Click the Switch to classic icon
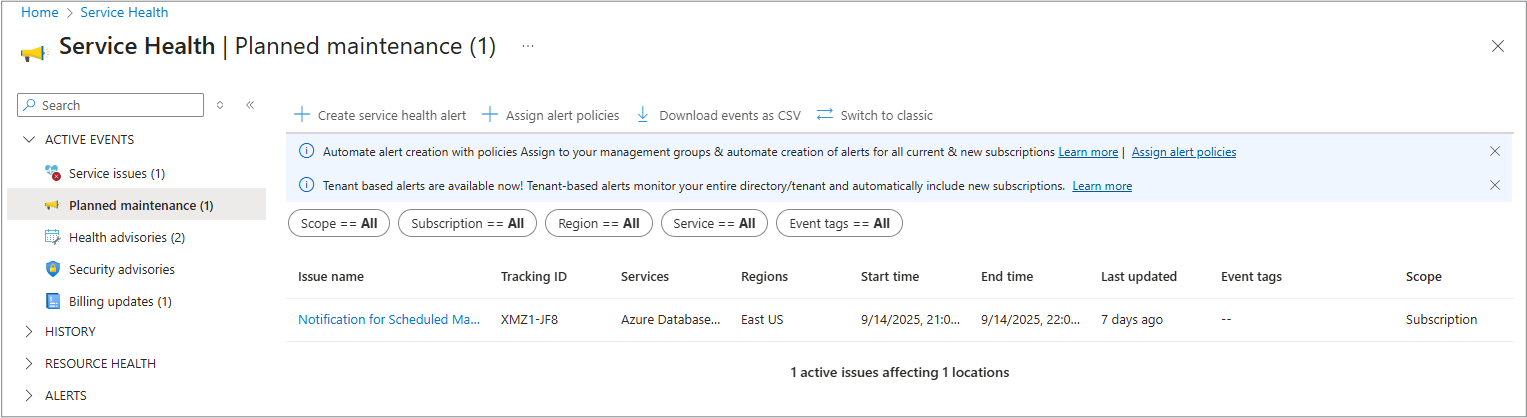Viewport: 1527px width, 418px height. (824, 115)
